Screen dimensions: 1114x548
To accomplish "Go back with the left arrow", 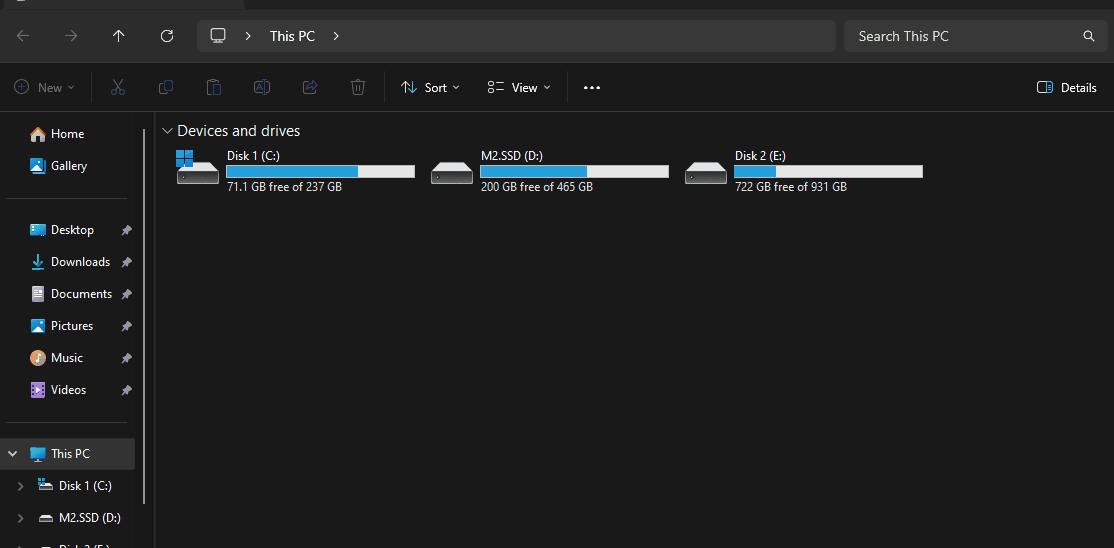I will (x=23, y=36).
